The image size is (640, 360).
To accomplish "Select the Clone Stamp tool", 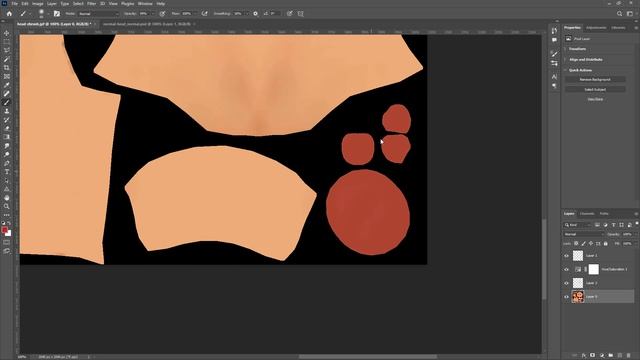I will click(7, 111).
